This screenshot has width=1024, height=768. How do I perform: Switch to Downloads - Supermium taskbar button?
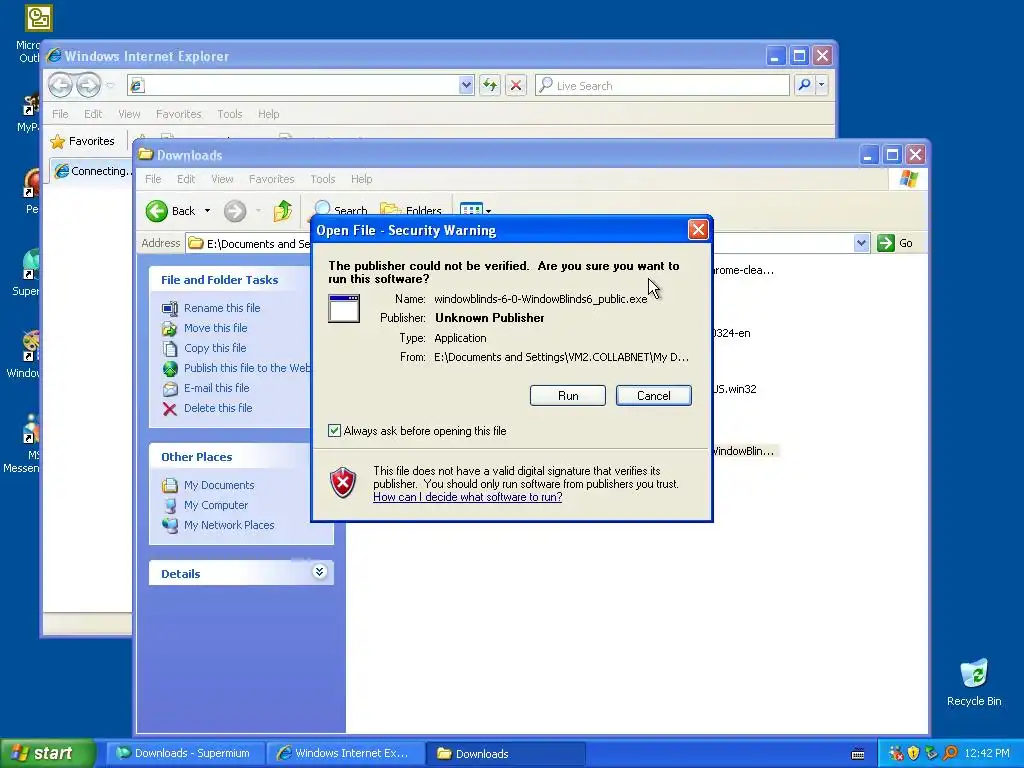pyautogui.click(x=184, y=753)
